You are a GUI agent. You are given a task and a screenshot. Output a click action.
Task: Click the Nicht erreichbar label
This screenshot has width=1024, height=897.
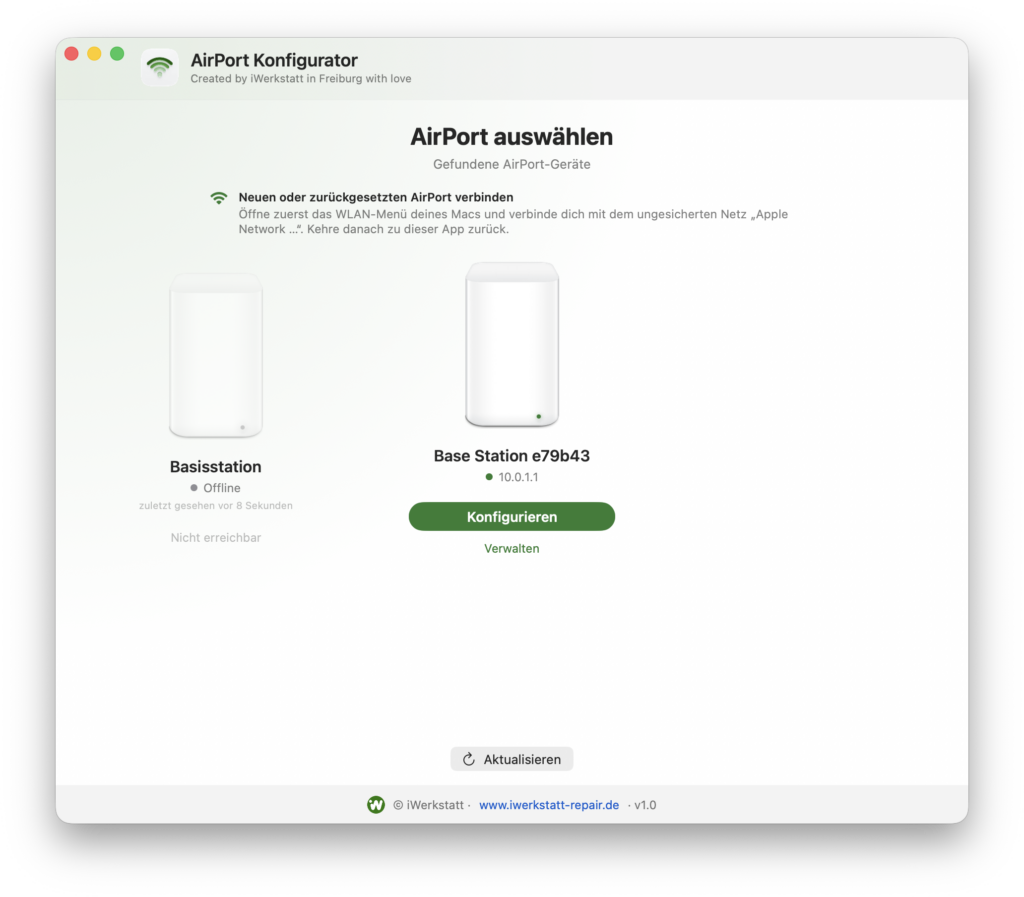coord(216,537)
